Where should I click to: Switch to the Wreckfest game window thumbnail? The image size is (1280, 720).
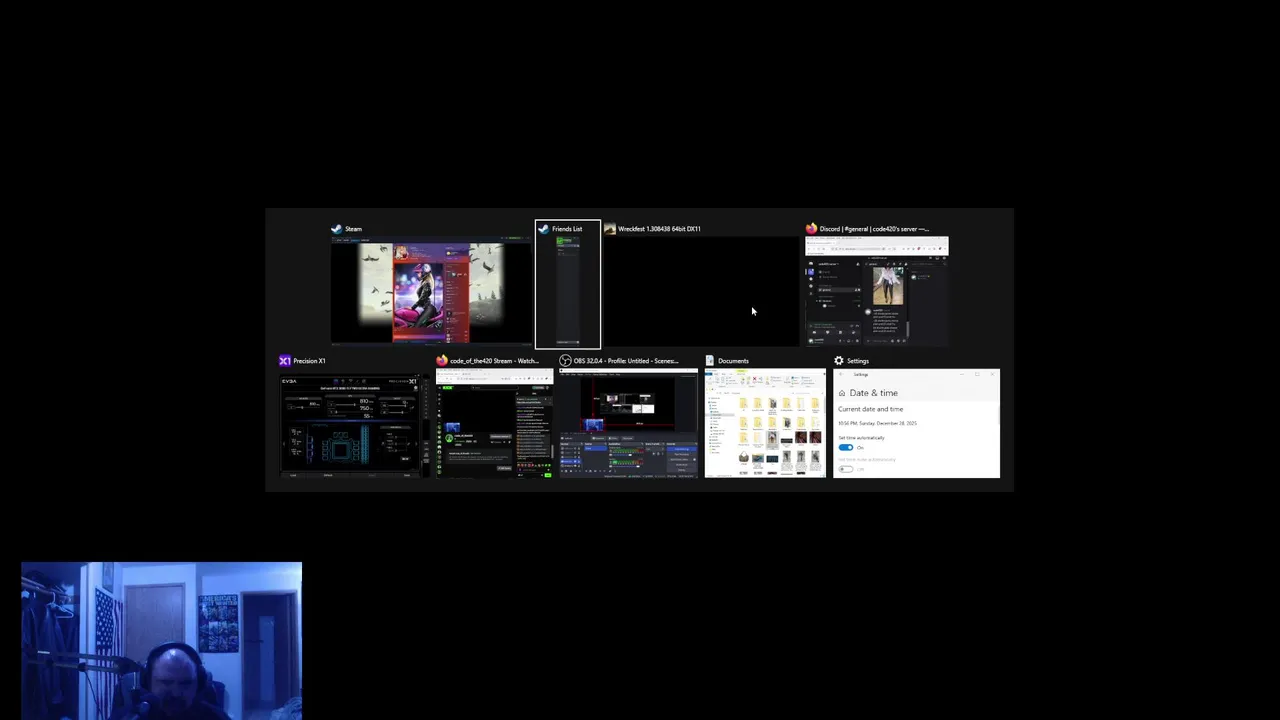pos(701,291)
